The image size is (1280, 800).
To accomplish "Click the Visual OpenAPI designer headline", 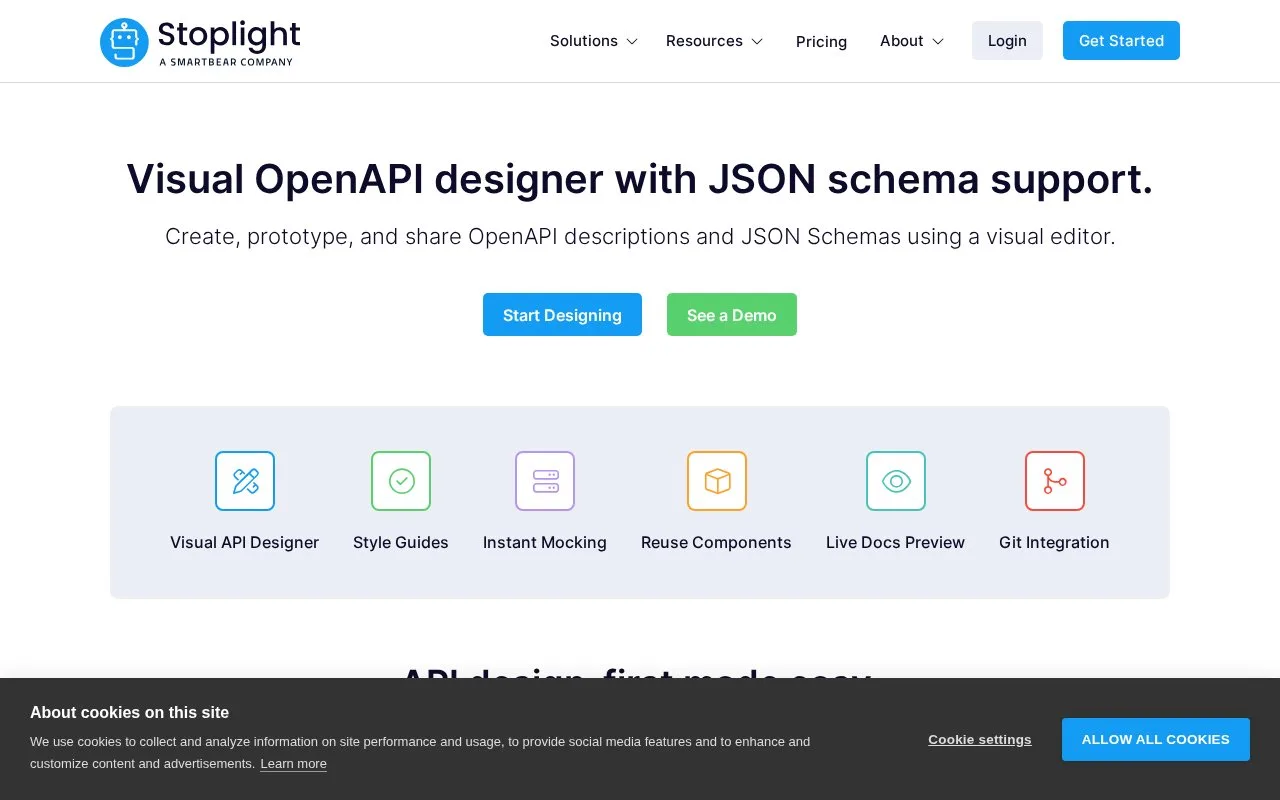I will pos(640,179).
